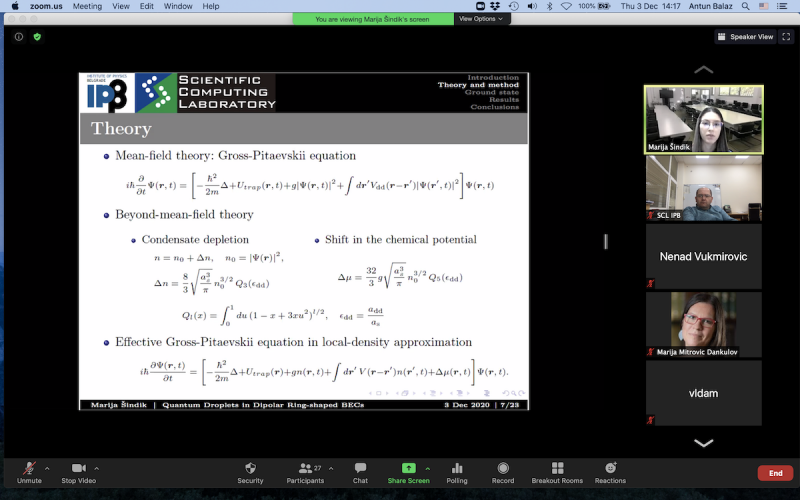Open the Chat panel
This screenshot has width=800, height=500.
click(360, 468)
